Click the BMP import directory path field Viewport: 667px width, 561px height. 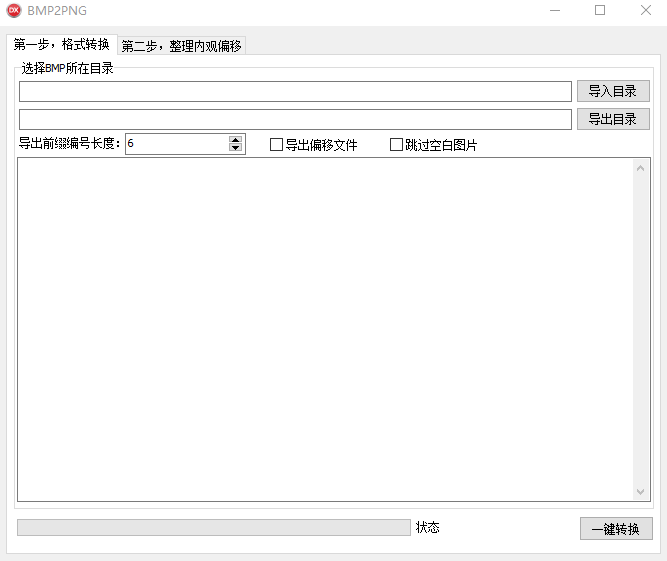[295, 92]
